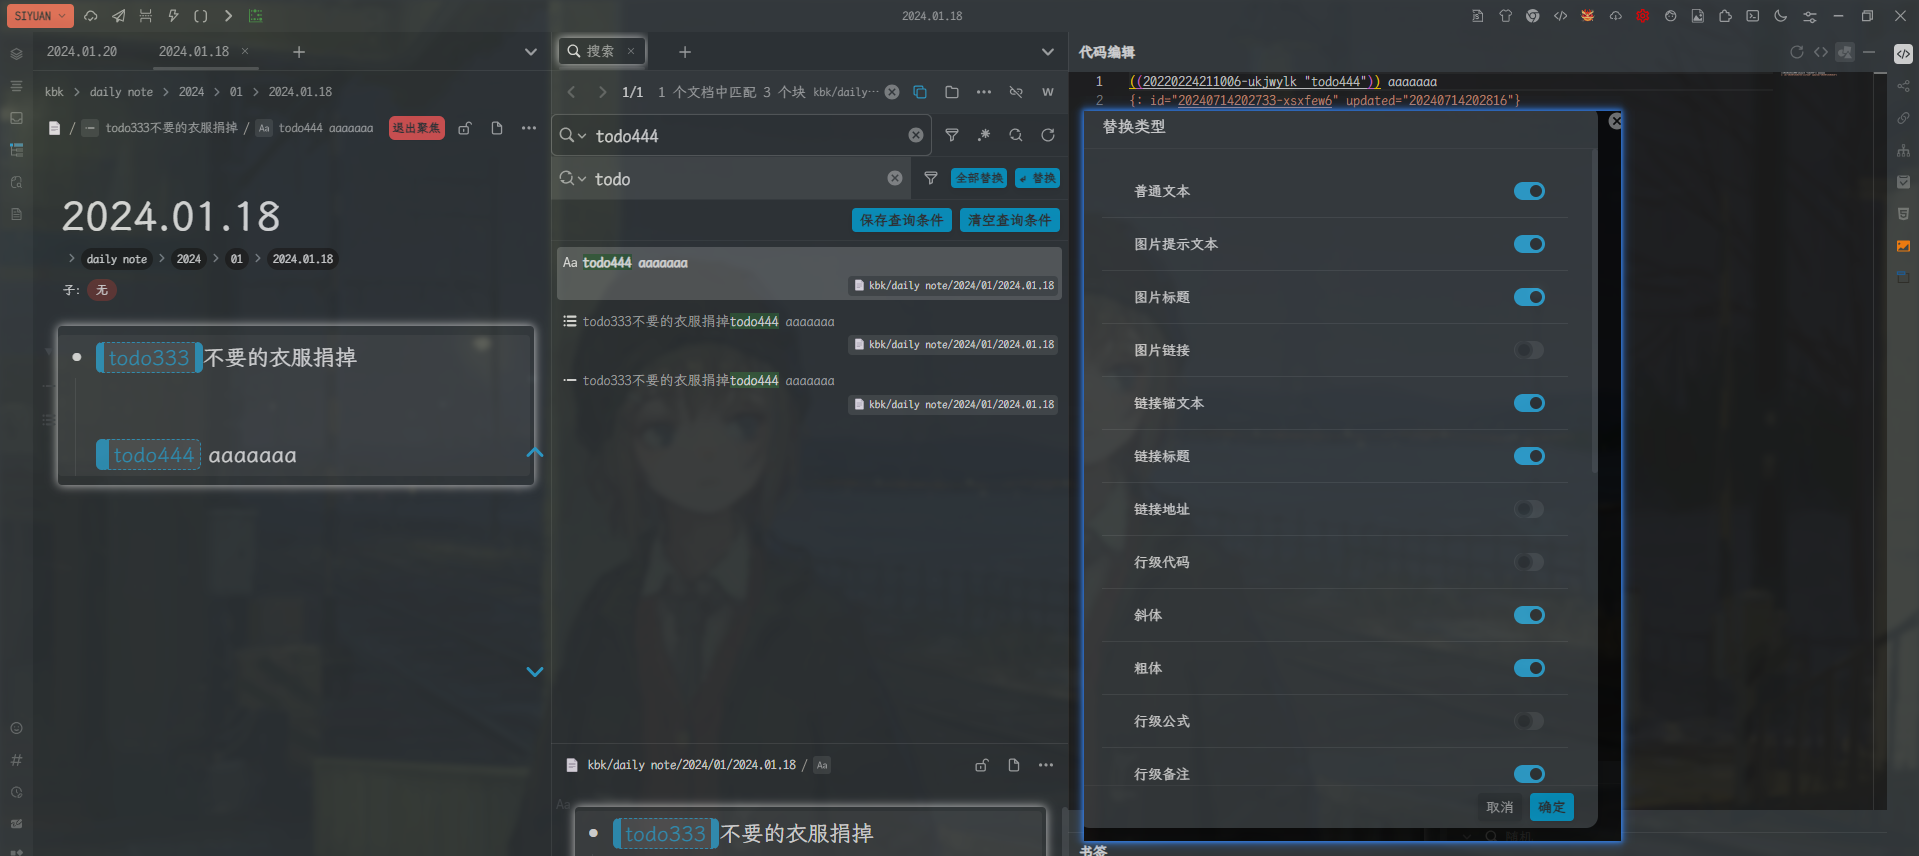Open more options menu in search toolbar
The width and height of the screenshot is (1919, 856).
[x=984, y=92]
